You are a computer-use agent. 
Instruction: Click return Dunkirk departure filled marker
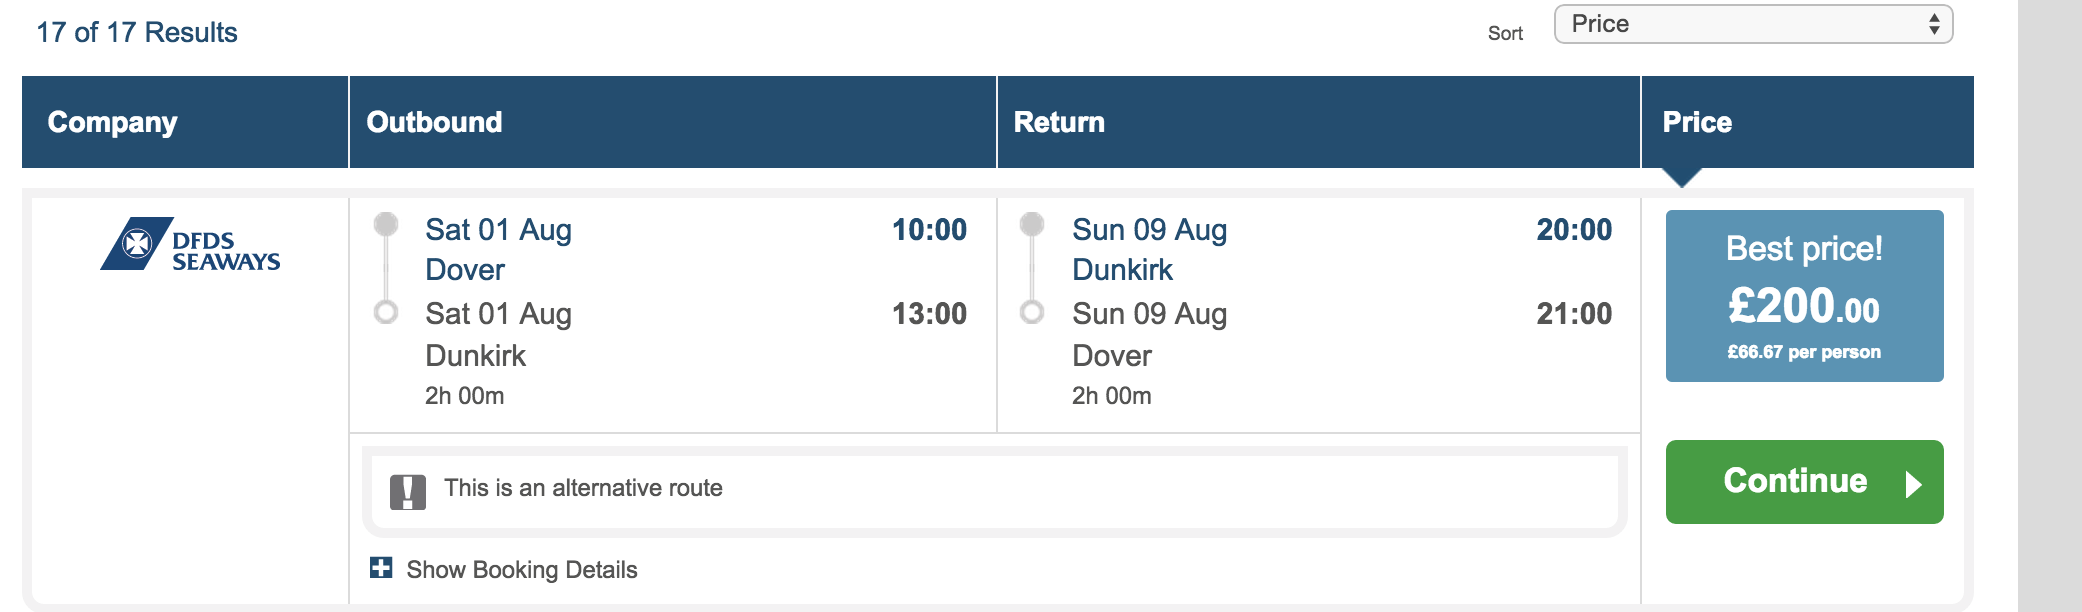coord(1032,224)
